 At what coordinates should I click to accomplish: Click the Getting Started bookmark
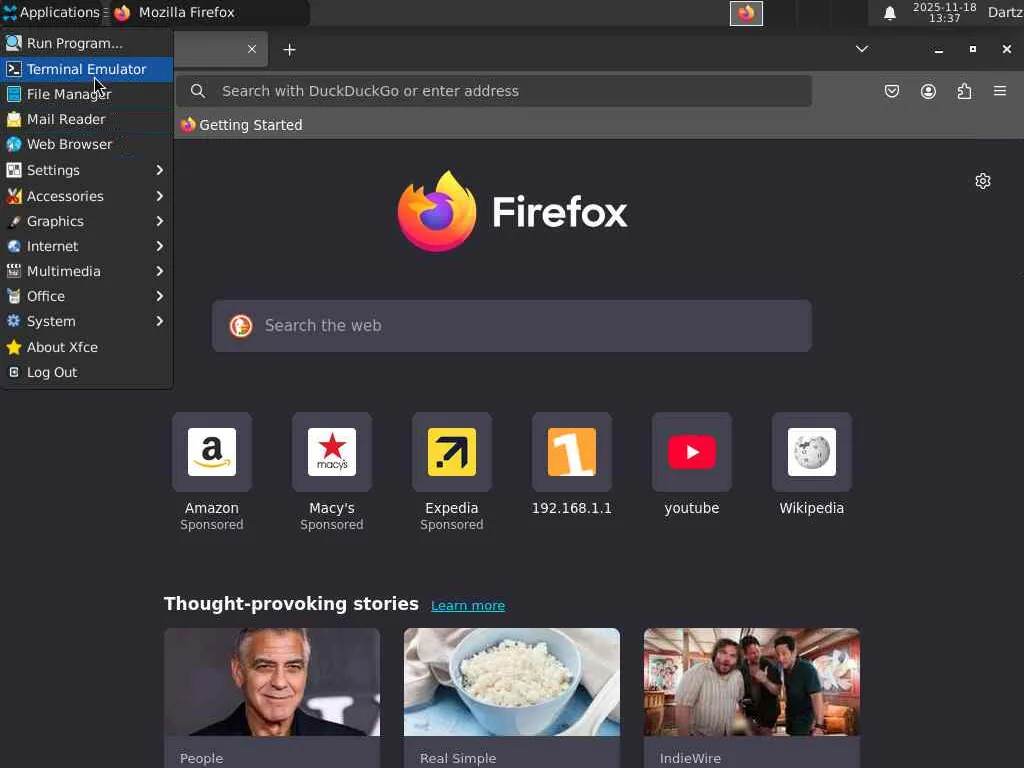pos(242,125)
